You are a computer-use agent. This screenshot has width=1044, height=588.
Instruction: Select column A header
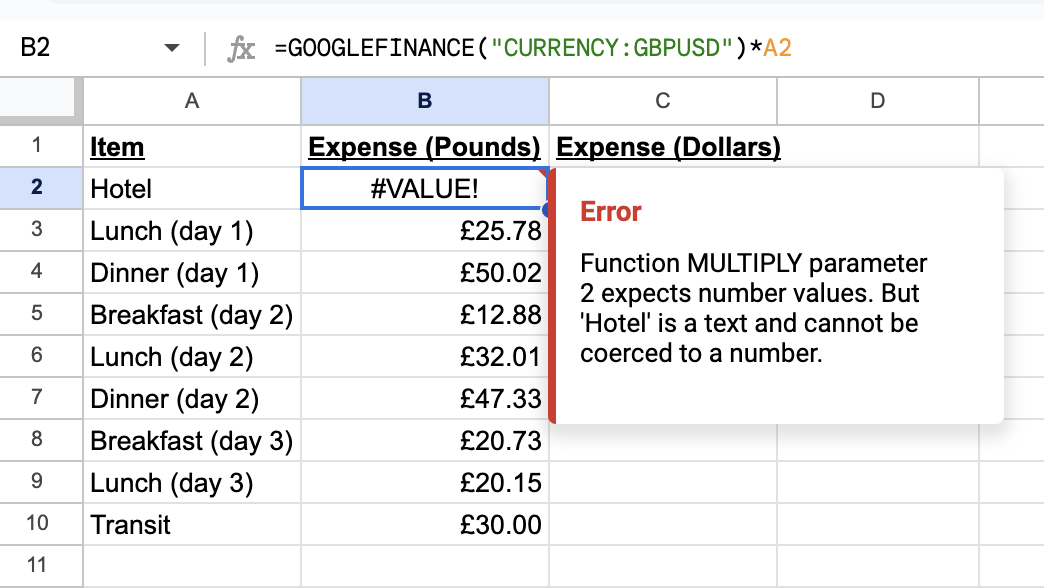[x=191, y=100]
